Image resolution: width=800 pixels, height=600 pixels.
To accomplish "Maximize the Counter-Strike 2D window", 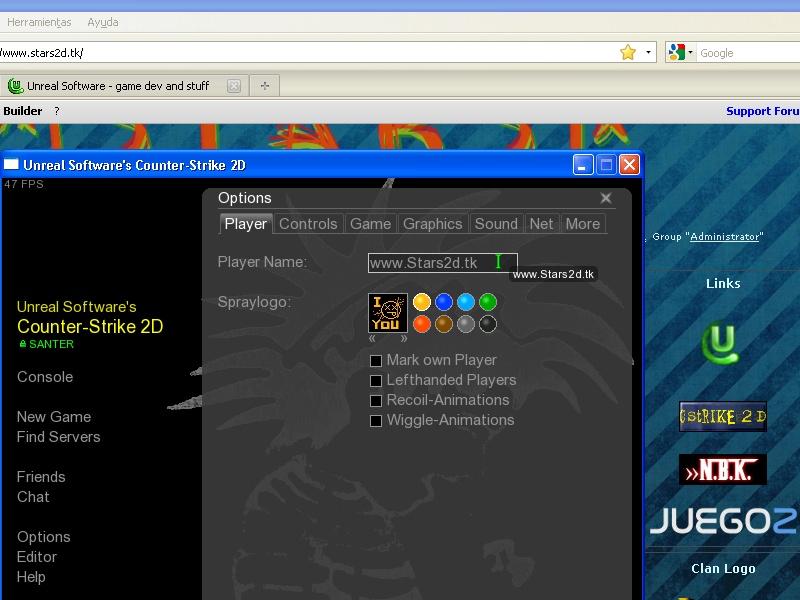I will tap(606, 165).
